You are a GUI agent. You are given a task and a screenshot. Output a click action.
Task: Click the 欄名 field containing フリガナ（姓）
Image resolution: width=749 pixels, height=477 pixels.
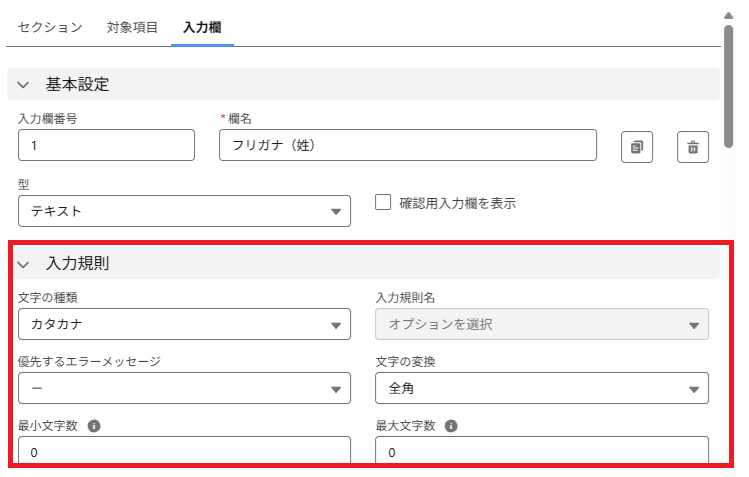pos(407,146)
